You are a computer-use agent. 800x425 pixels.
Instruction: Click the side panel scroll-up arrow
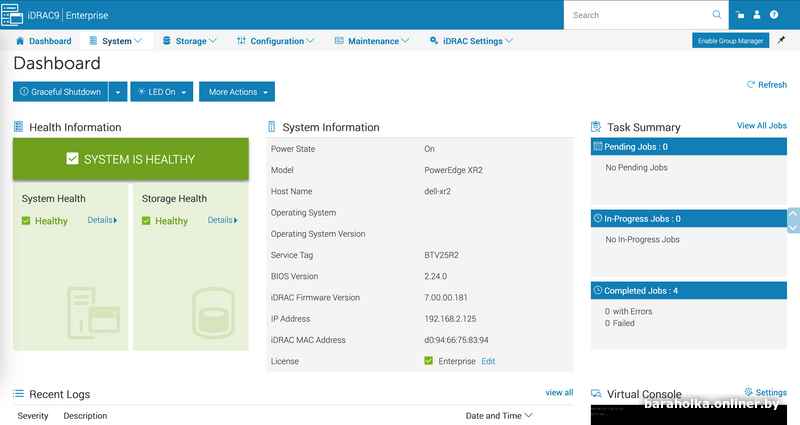click(x=793, y=214)
